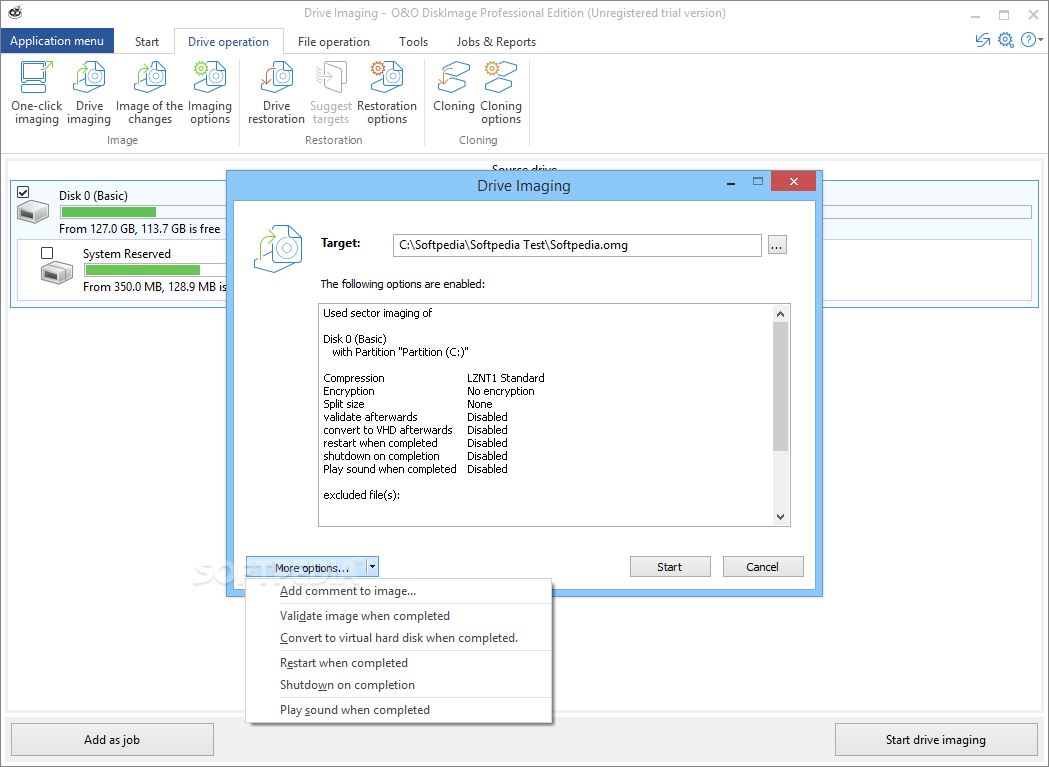
Task: Click the drive imaging icon inside dialog
Action: [x=278, y=248]
